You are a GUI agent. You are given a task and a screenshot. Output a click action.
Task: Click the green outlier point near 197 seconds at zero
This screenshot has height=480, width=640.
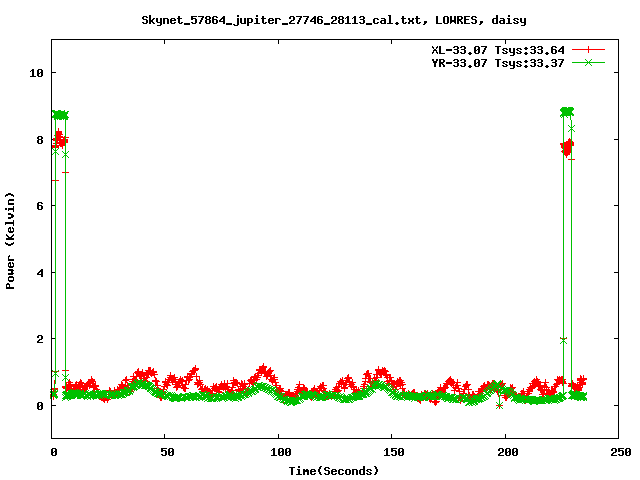[x=499, y=406]
